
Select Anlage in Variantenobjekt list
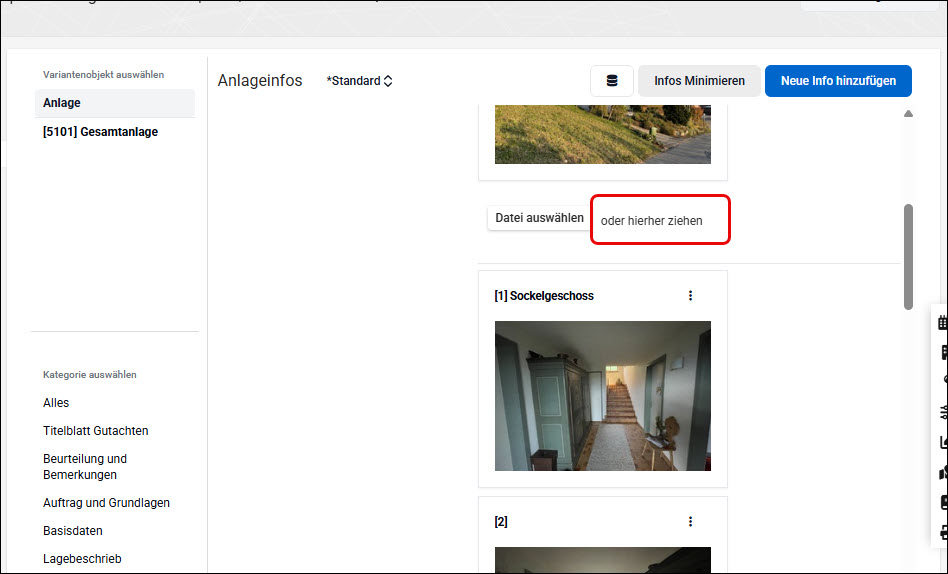coord(115,103)
